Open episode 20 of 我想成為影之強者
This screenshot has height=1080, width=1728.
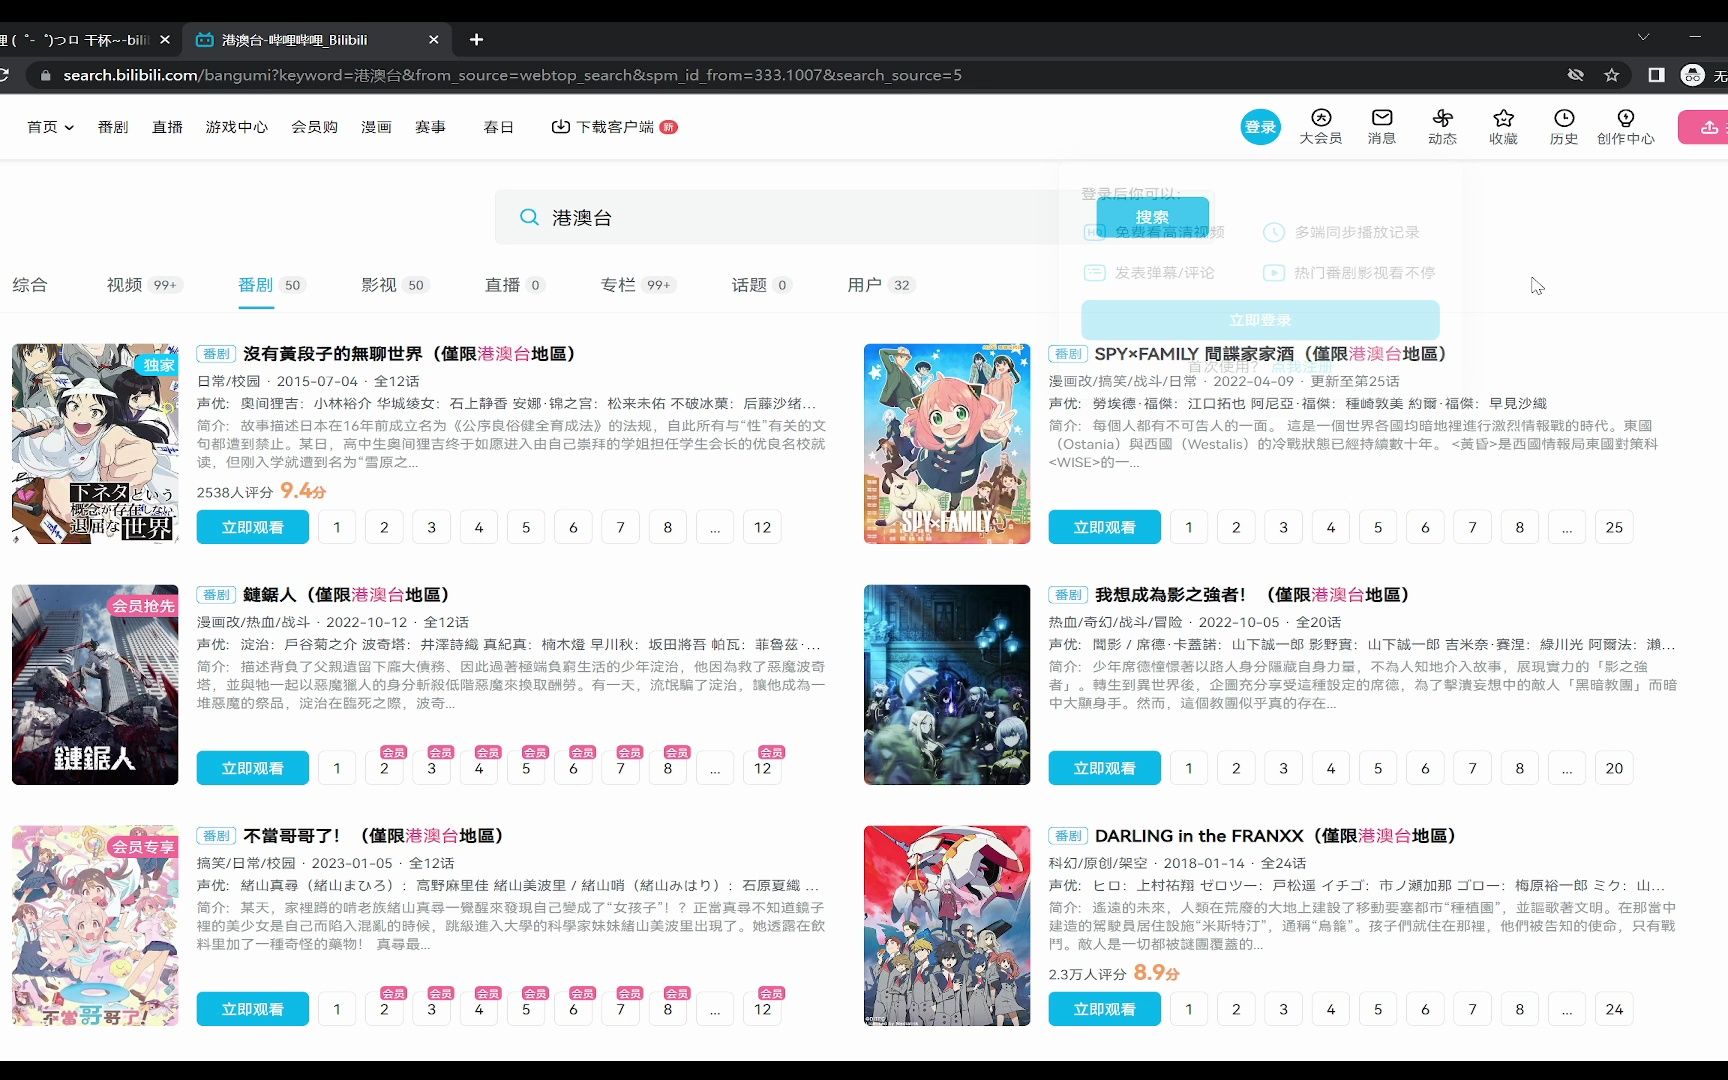pos(1614,768)
